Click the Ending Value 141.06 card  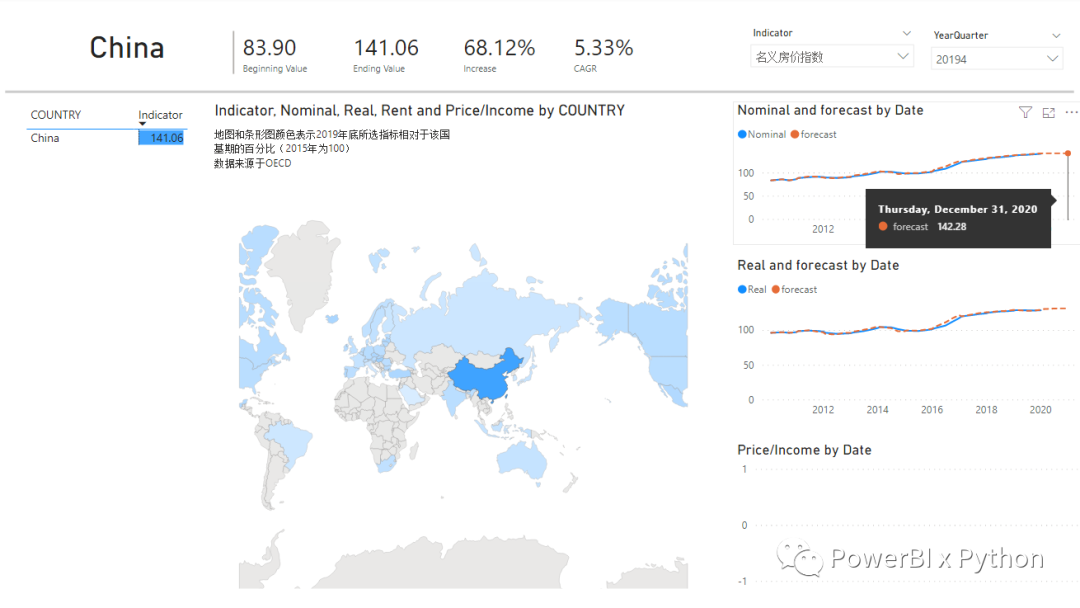(386, 53)
